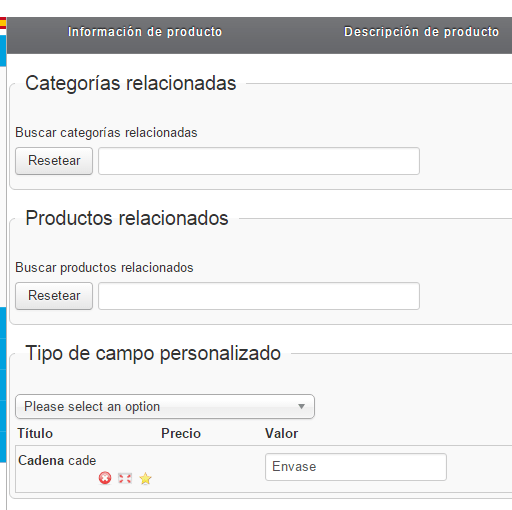This screenshot has height=510, width=512.
Task: Click the Spanish flag icon
Action: (3, 23)
